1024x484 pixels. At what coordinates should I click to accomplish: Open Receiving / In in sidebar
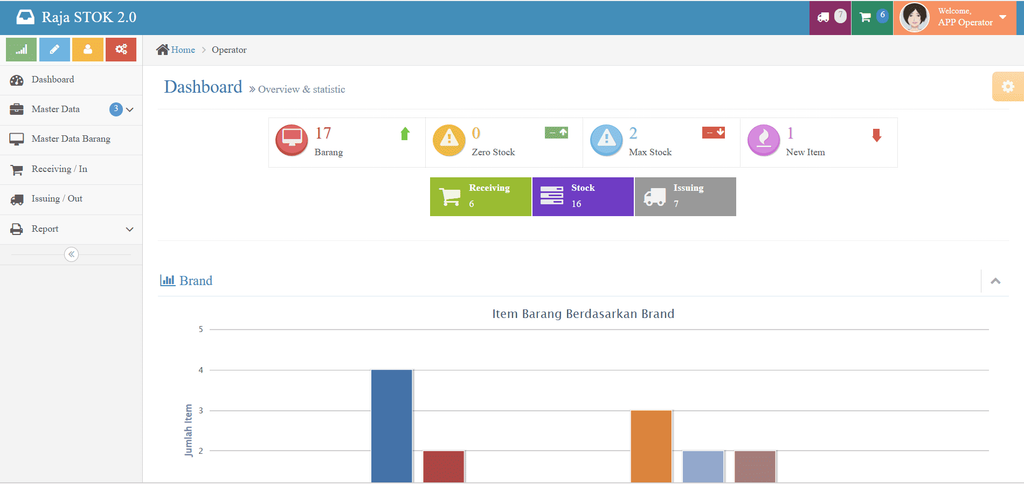coord(71,169)
